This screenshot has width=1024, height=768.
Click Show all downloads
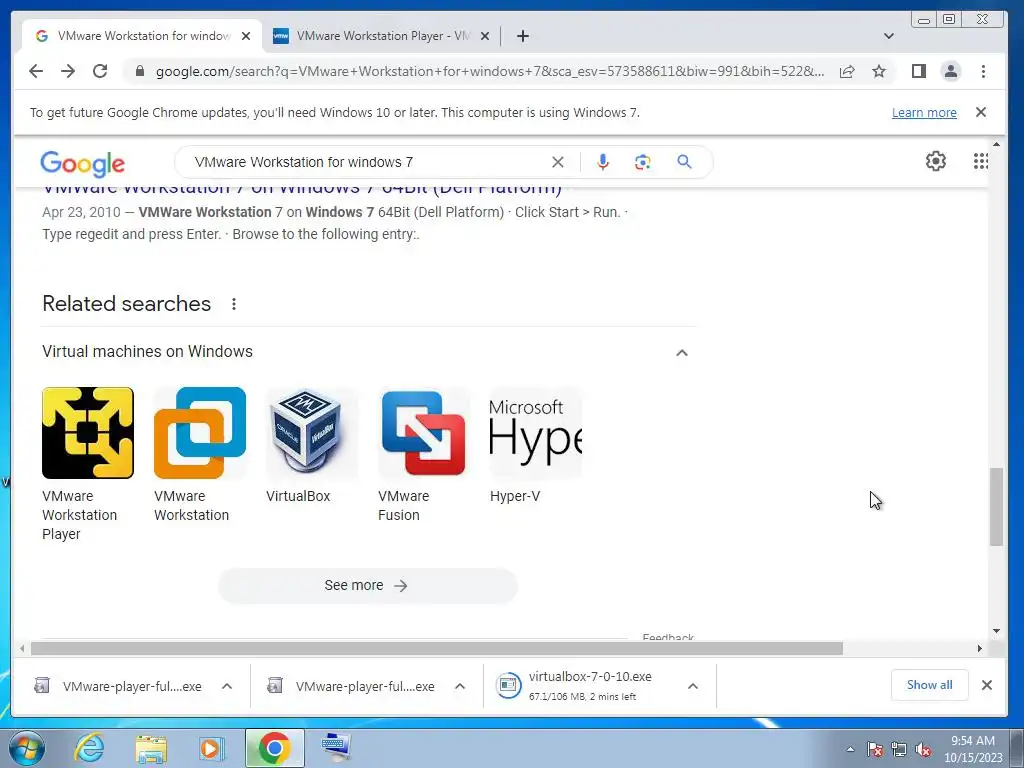pyautogui.click(x=929, y=684)
